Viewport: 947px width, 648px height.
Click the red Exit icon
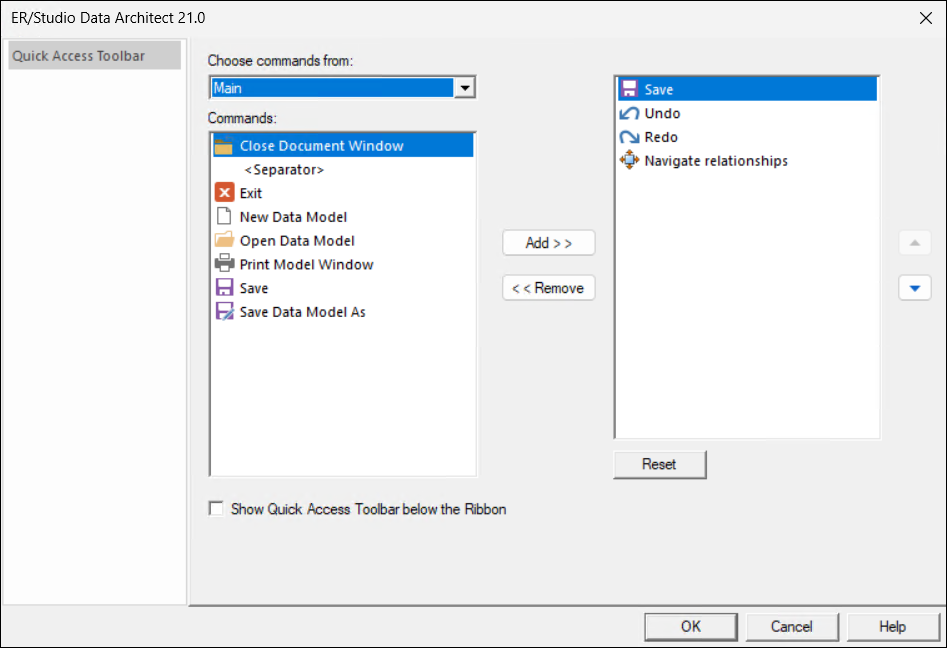pyautogui.click(x=224, y=193)
